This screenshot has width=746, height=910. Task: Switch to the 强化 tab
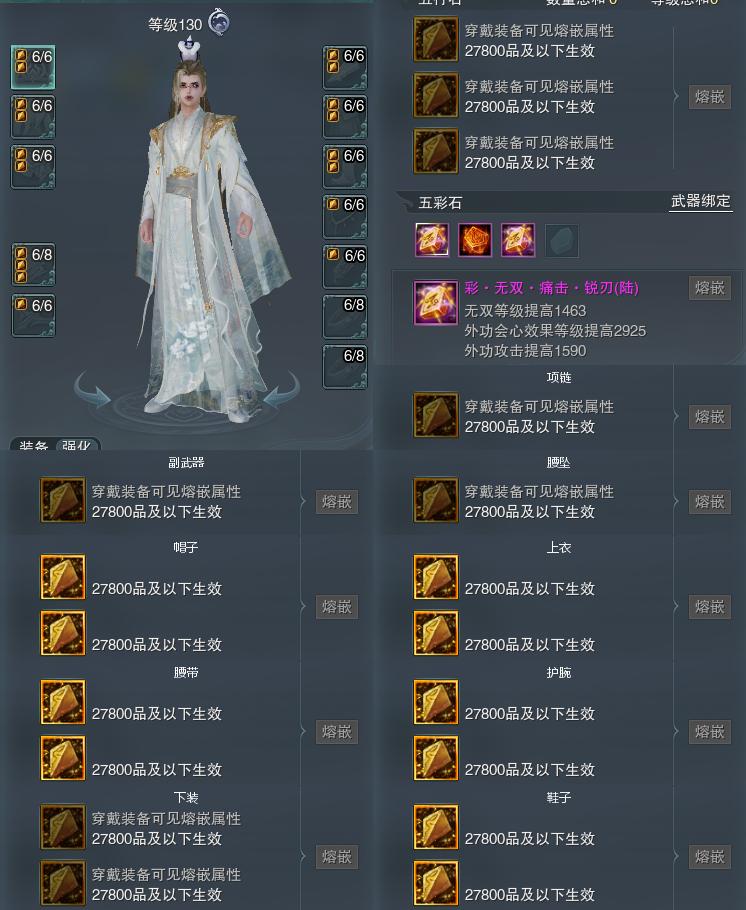point(78,445)
